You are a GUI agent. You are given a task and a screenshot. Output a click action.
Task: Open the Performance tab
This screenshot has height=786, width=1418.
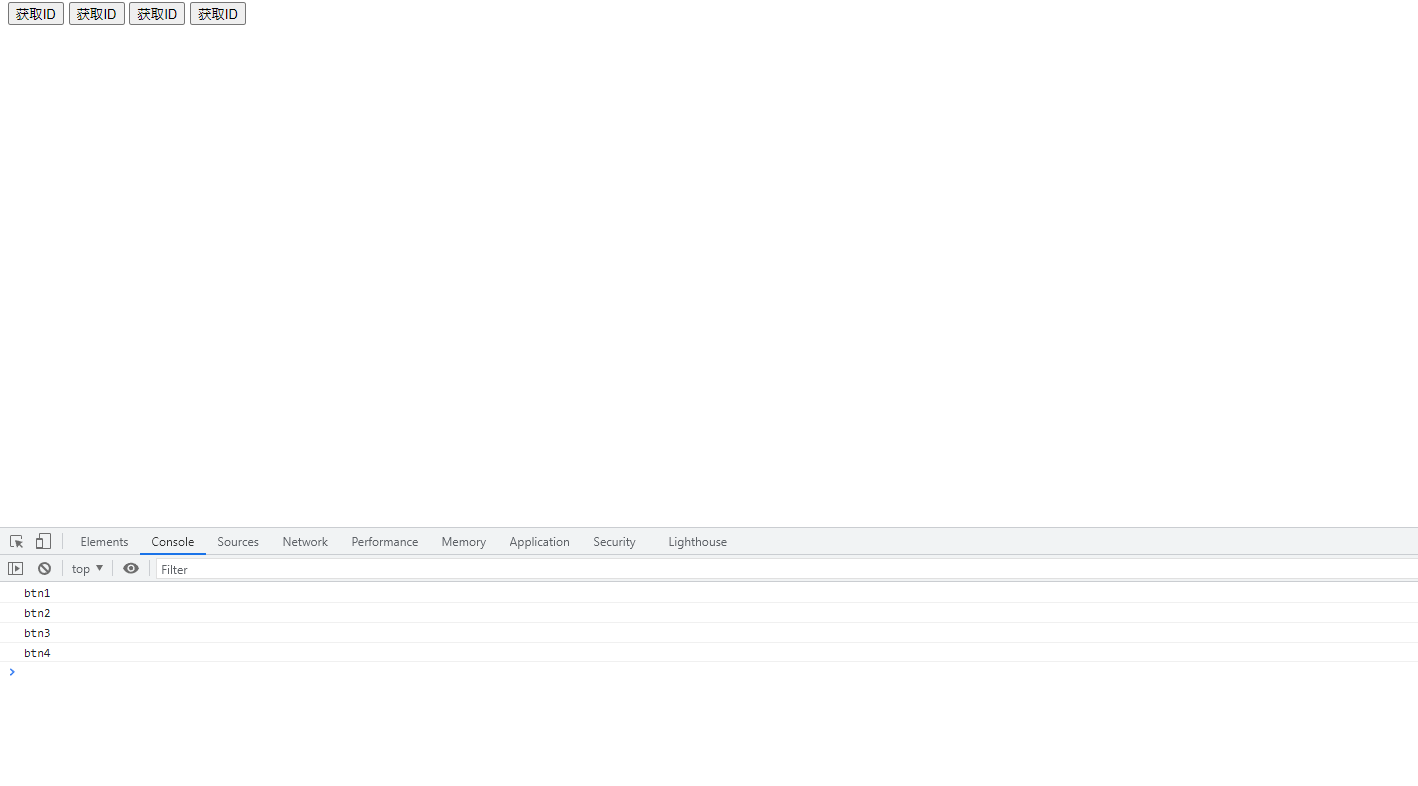coord(385,541)
